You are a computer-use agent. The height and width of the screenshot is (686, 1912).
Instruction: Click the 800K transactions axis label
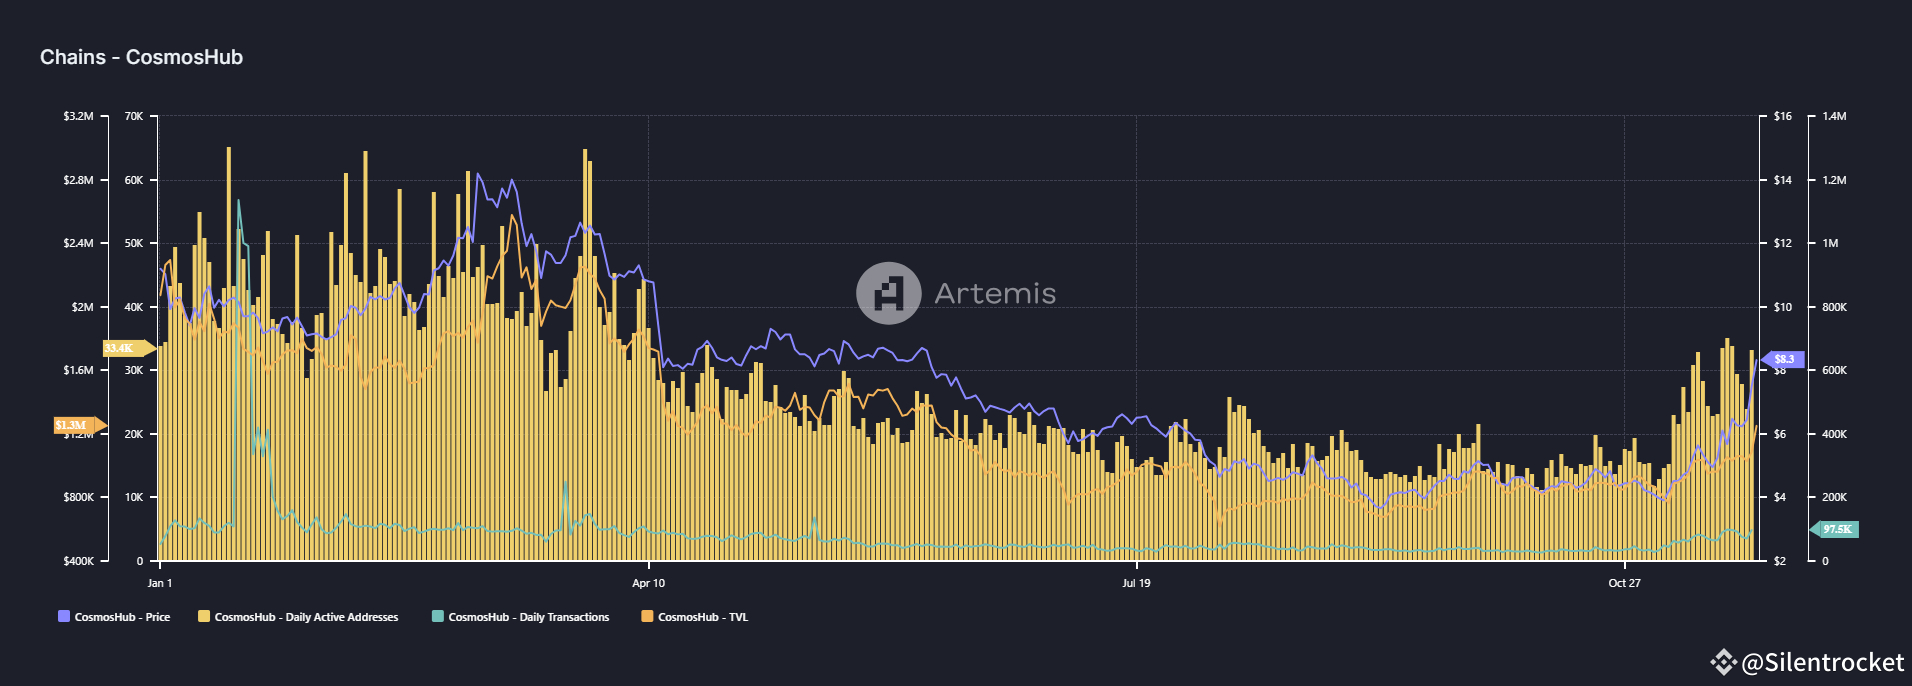pos(1834,307)
